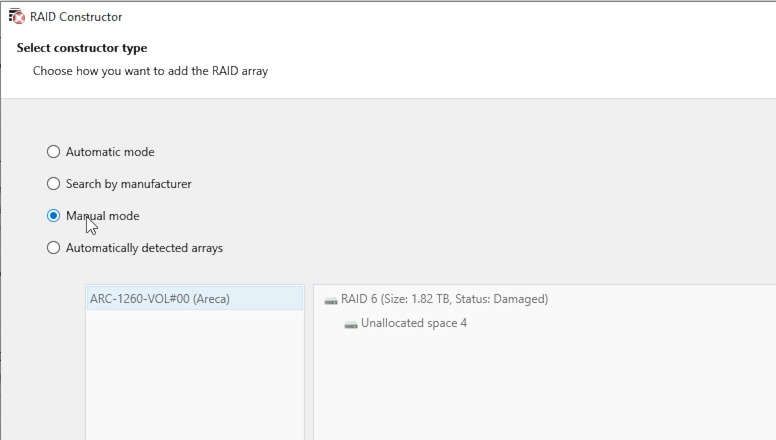The height and width of the screenshot is (440, 776).
Task: Select ARC-1260-VOL#00 (Areca) list entry
Action: 194,298
